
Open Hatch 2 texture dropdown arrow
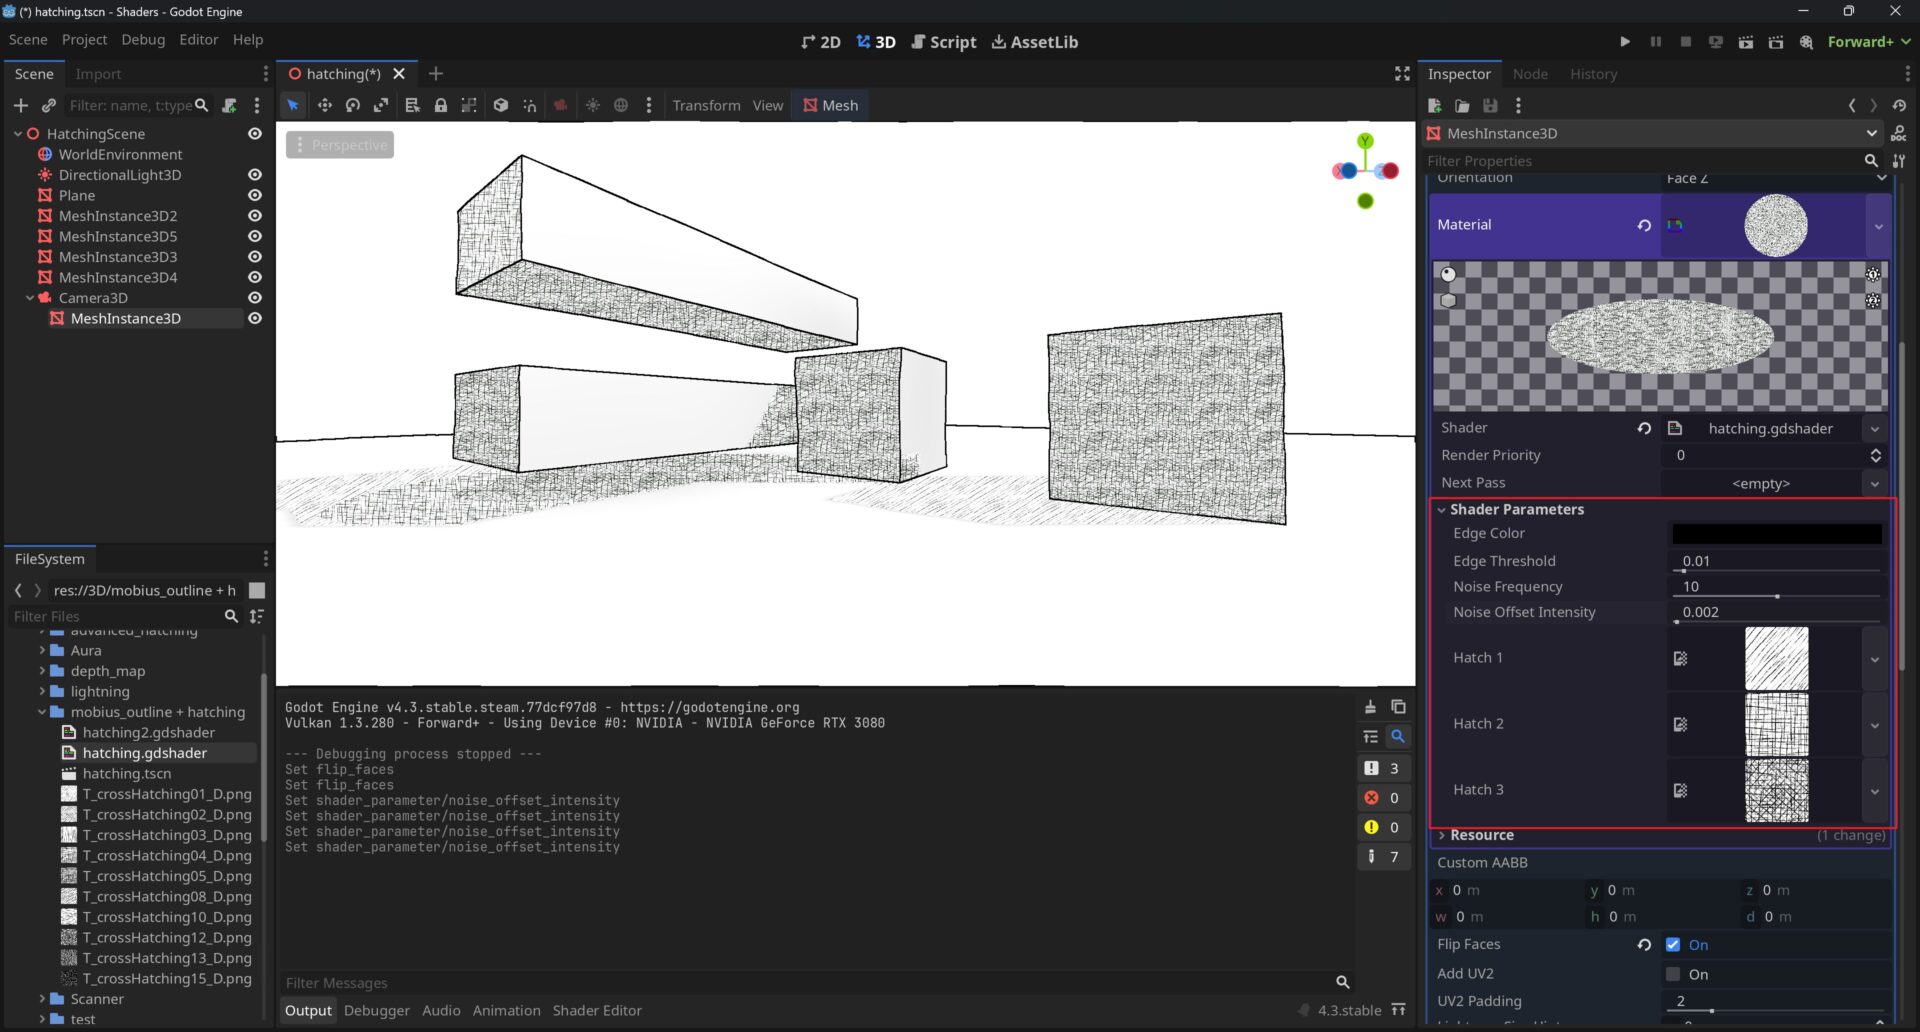[1875, 725]
